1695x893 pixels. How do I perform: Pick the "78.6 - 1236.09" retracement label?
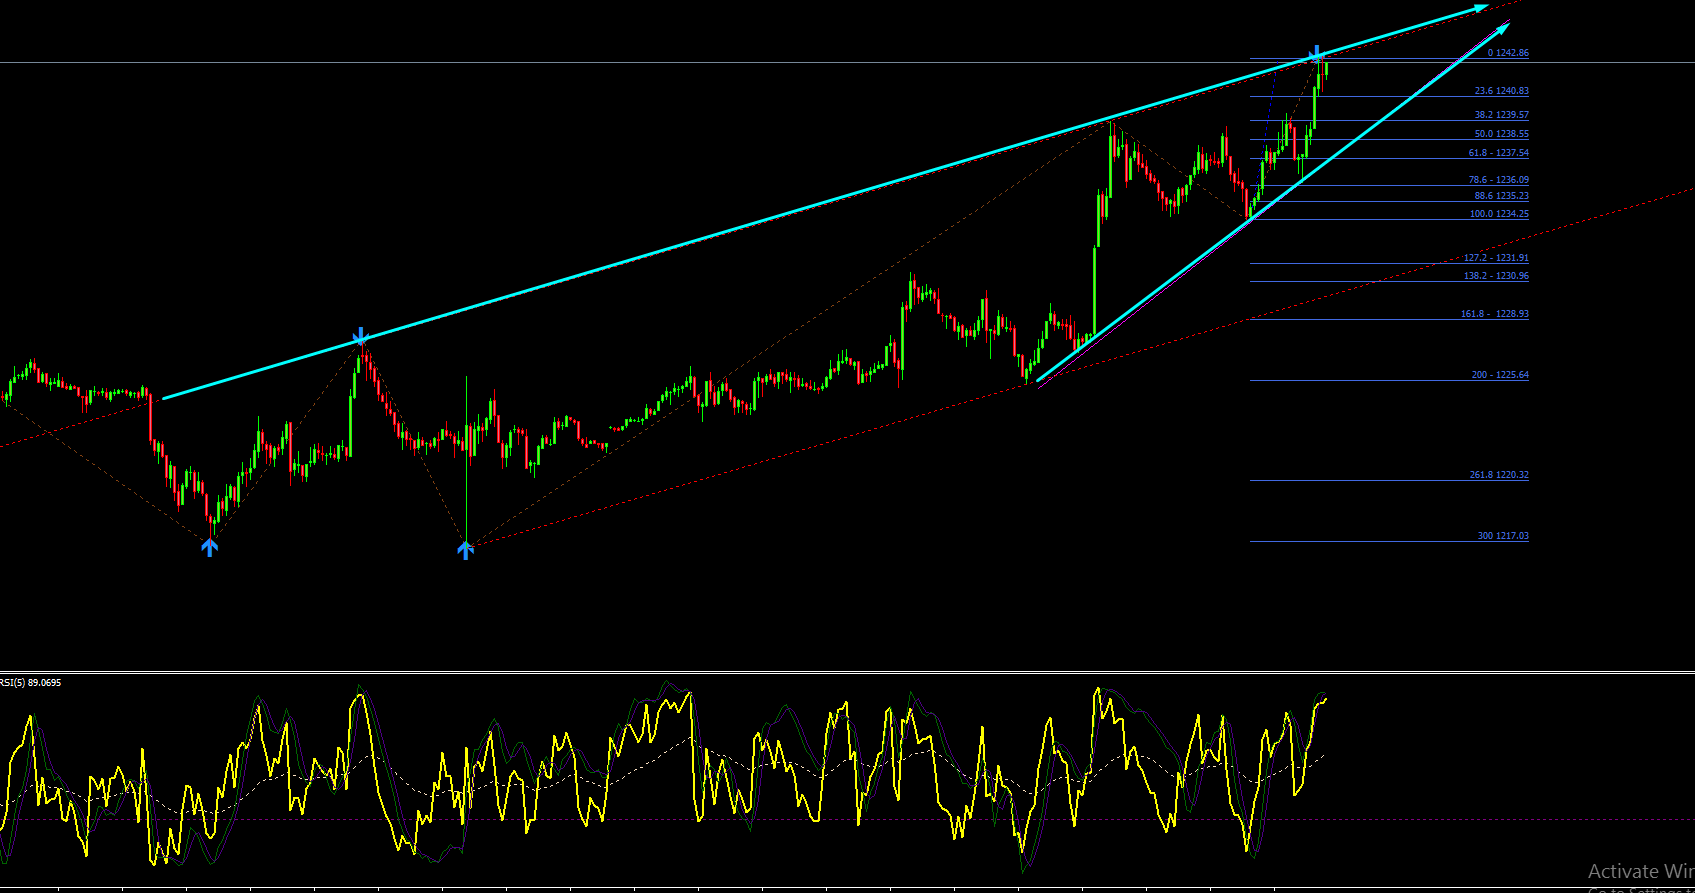tap(1498, 180)
